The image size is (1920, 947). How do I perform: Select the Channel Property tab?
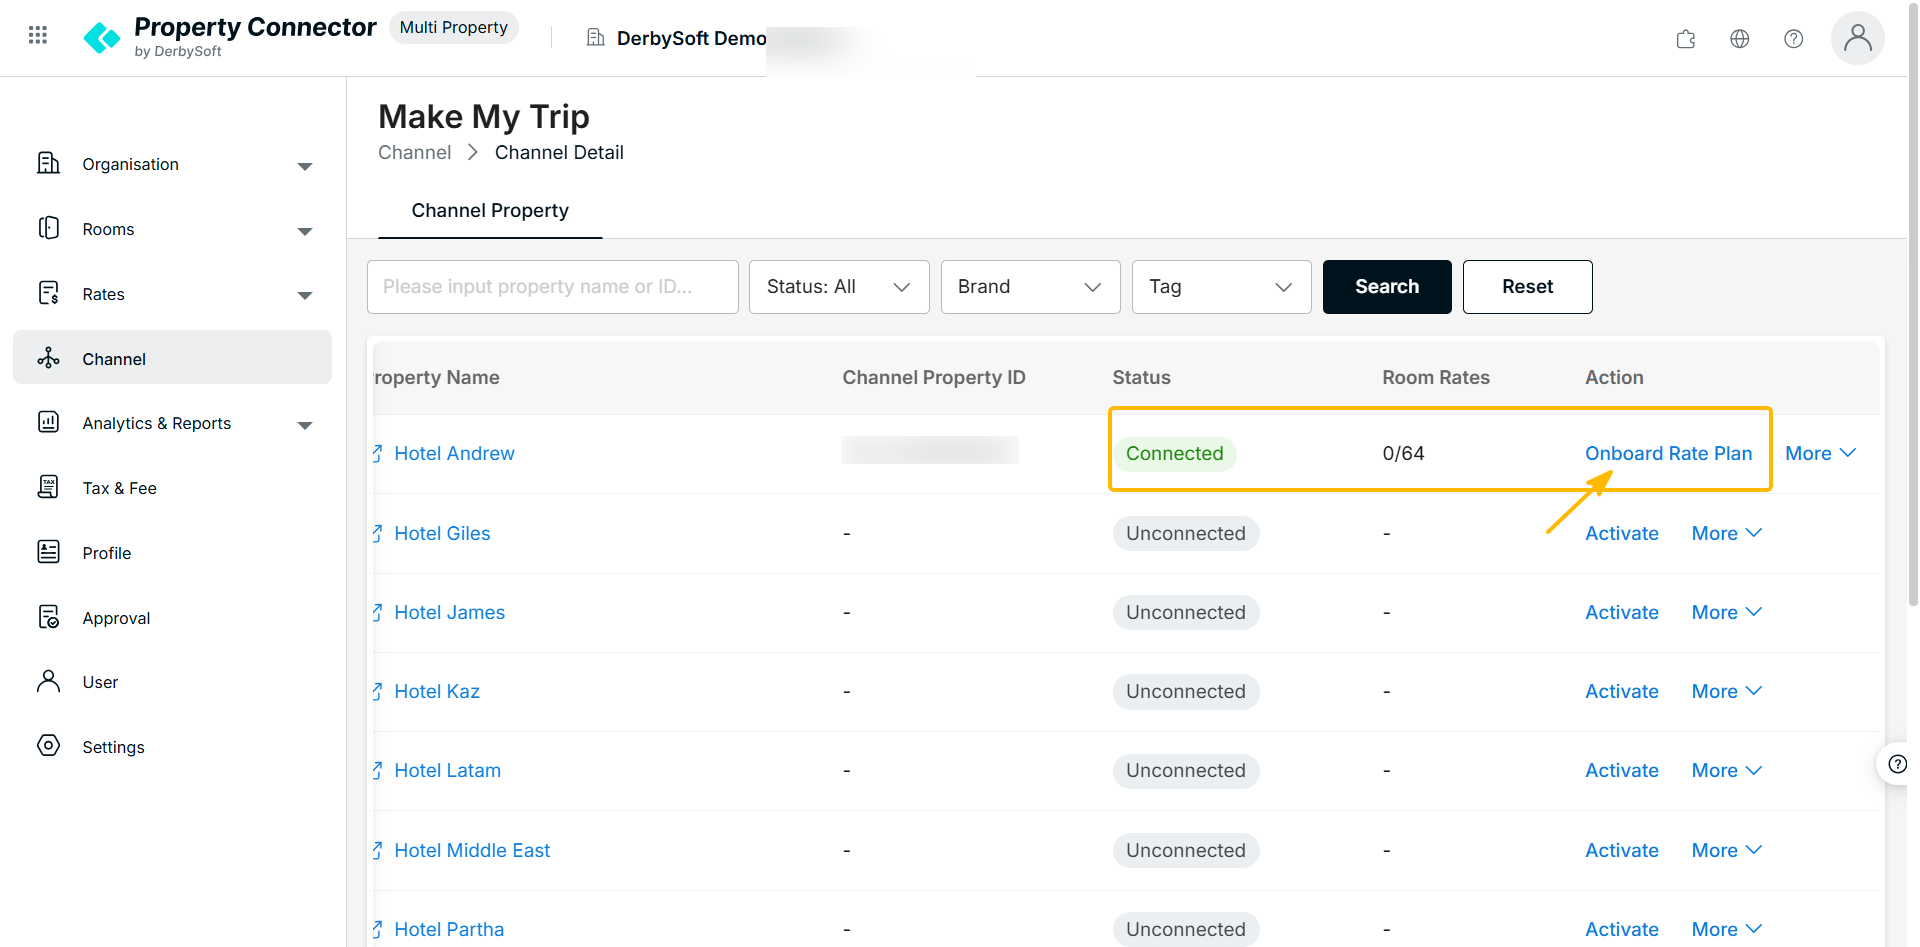tap(490, 211)
